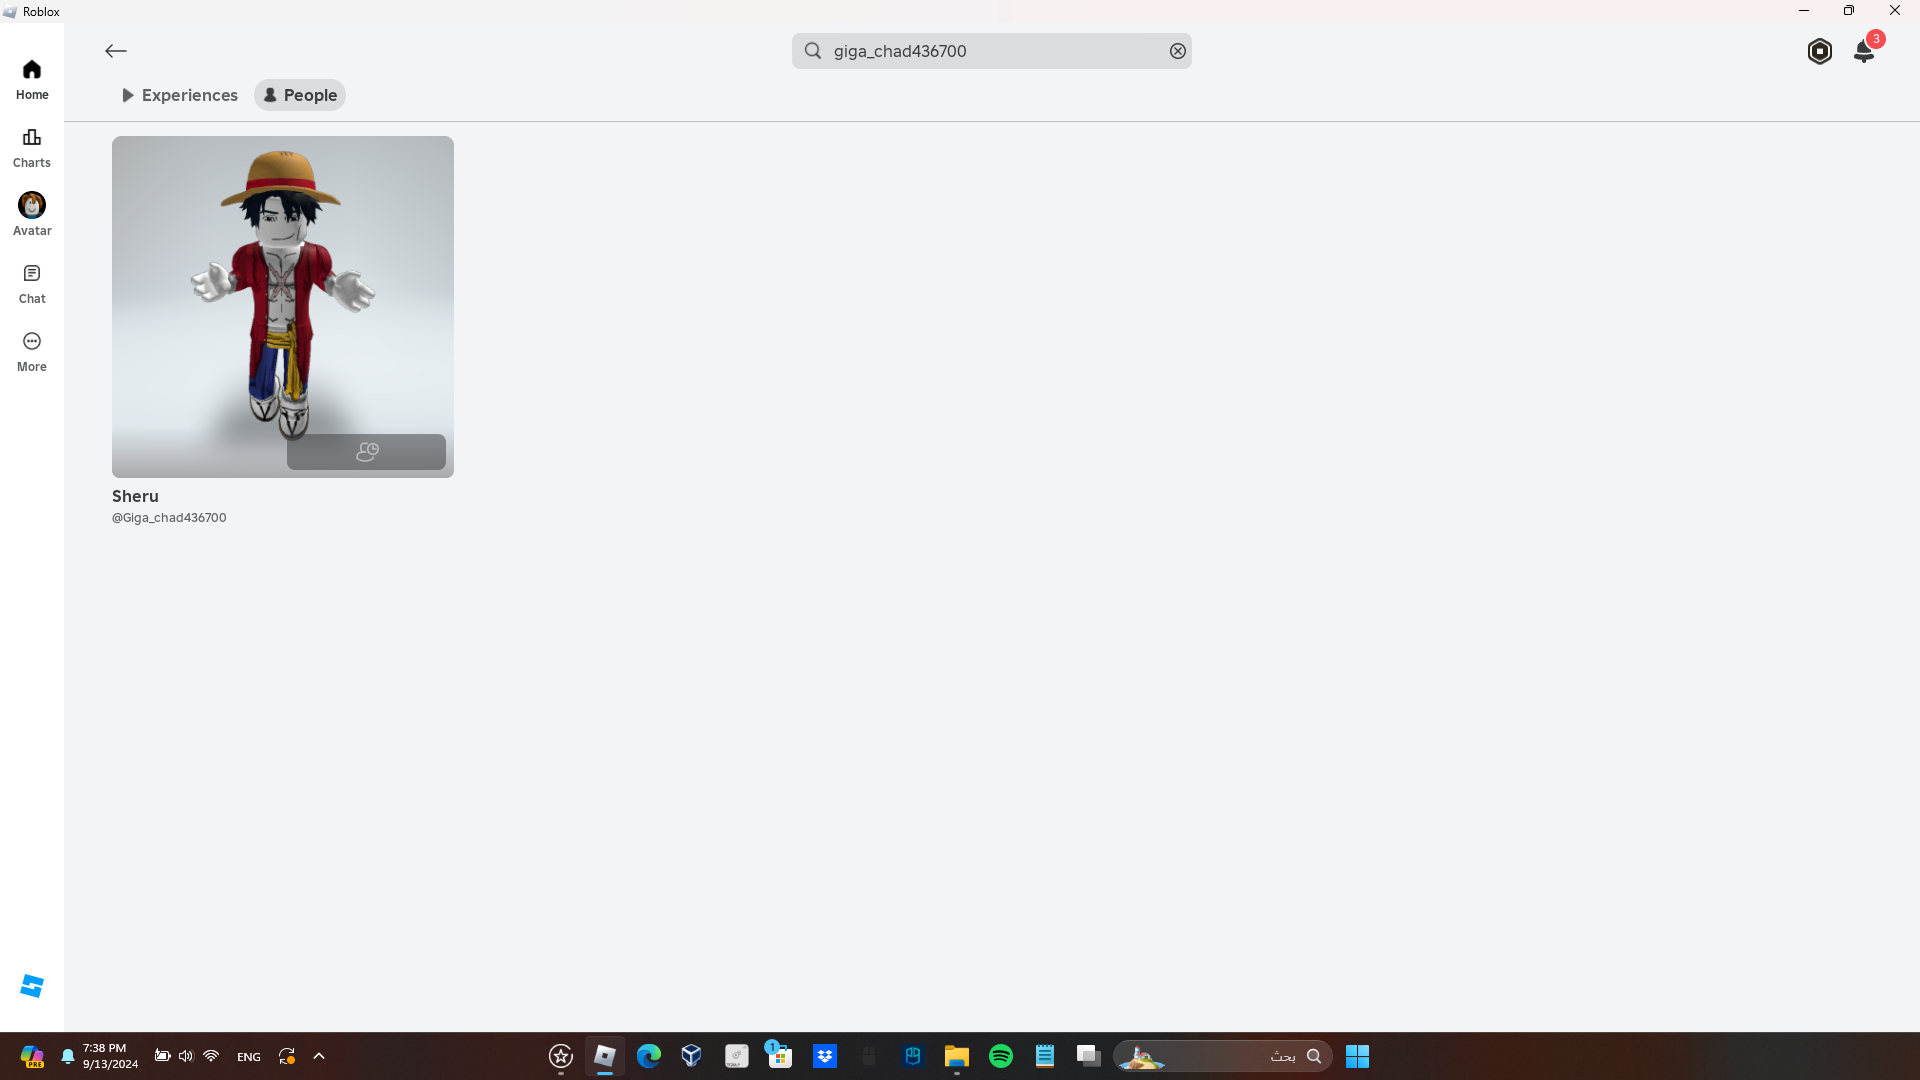Open Microsoft Edge from the taskbar
This screenshot has height=1080, width=1920.
click(x=649, y=1056)
